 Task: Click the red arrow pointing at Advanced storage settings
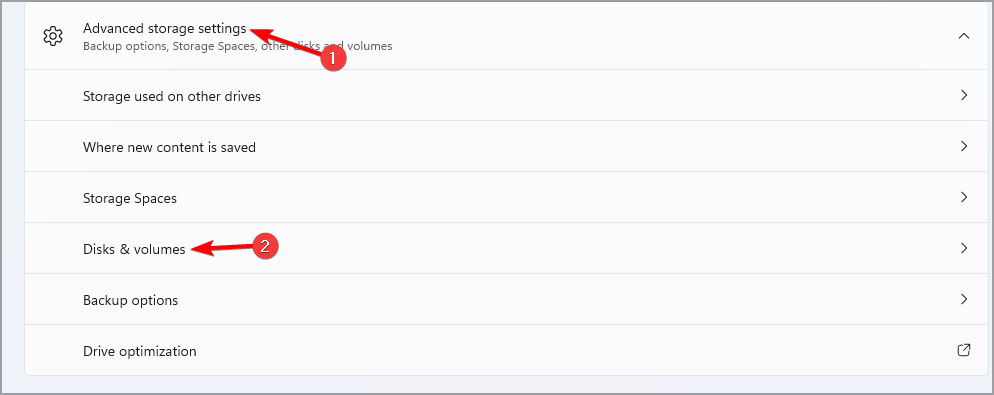point(285,39)
